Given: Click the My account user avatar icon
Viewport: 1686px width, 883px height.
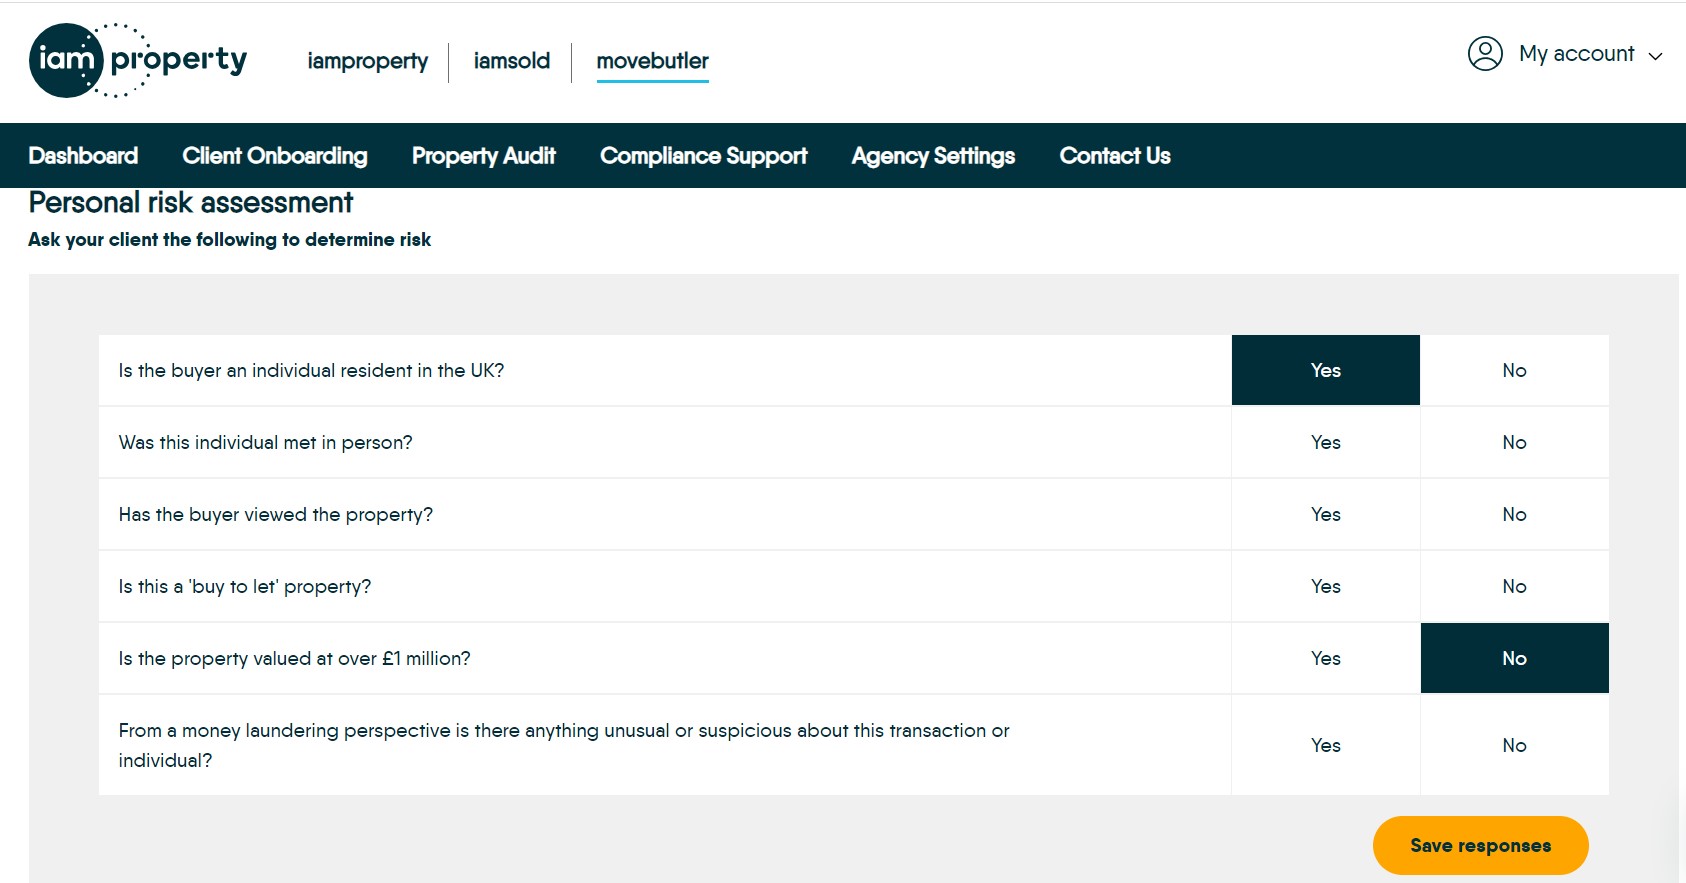Looking at the screenshot, I should (1484, 54).
